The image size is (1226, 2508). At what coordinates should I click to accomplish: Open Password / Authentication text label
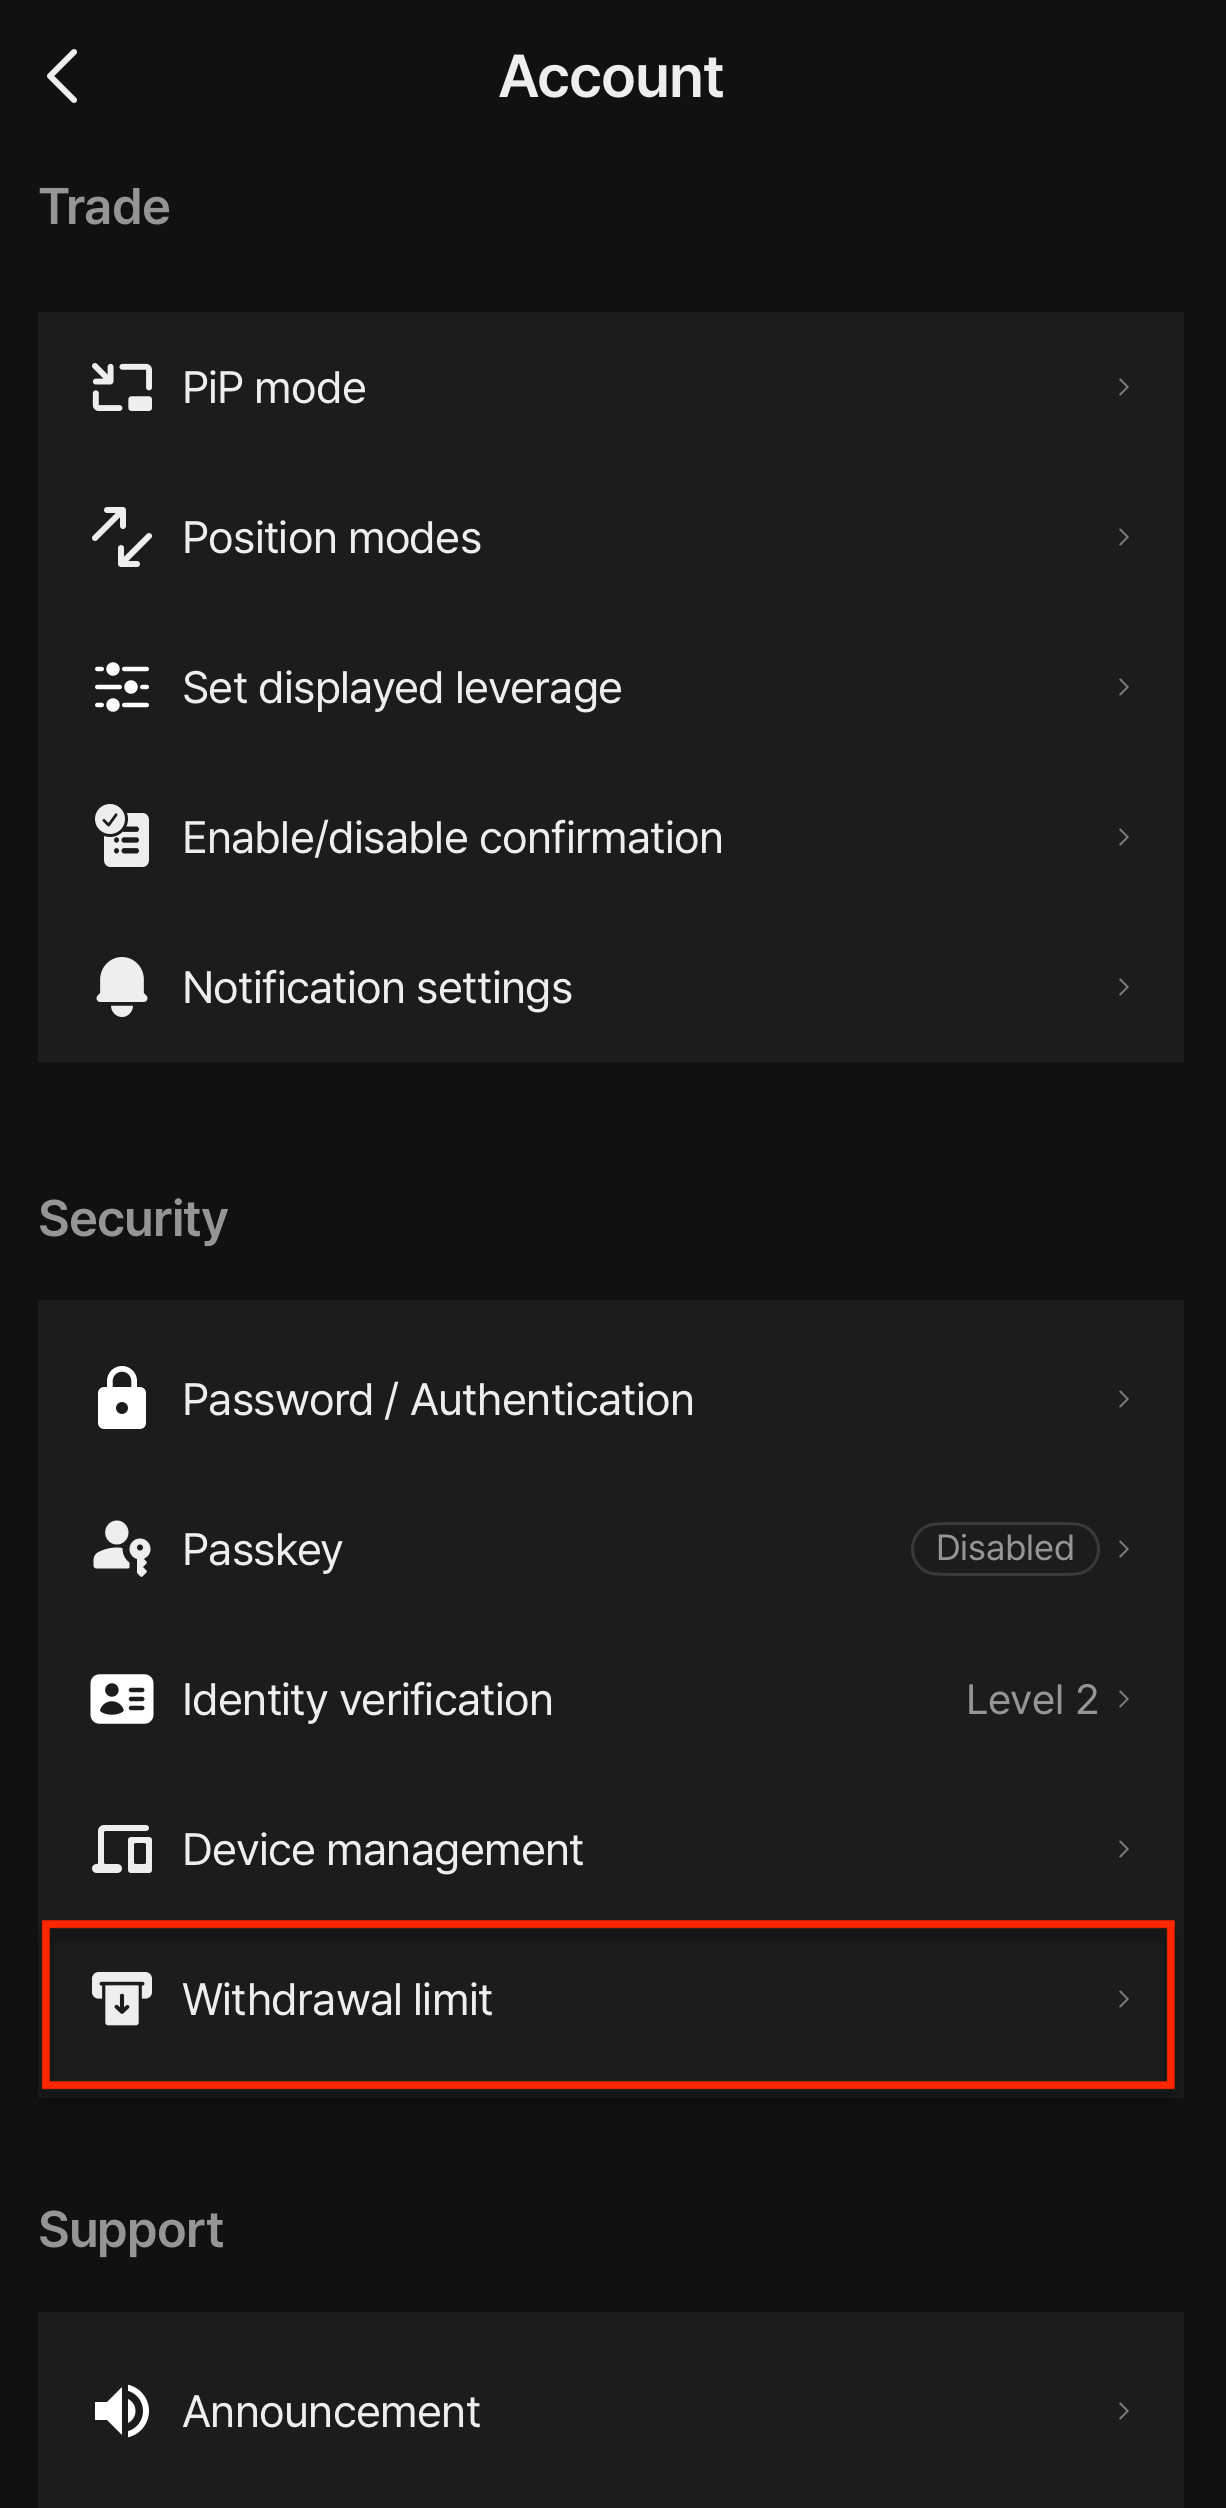click(x=438, y=1399)
